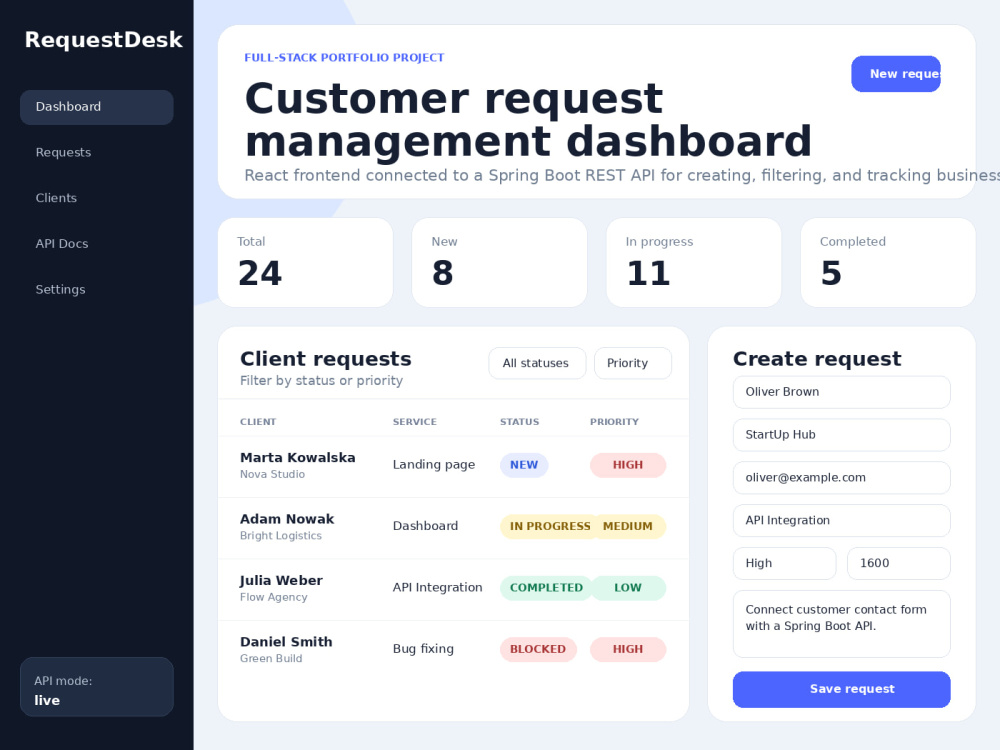Screen dimensions: 1000x750
Task: Focus the API Integration service field
Action: pyautogui.click(x=841, y=521)
